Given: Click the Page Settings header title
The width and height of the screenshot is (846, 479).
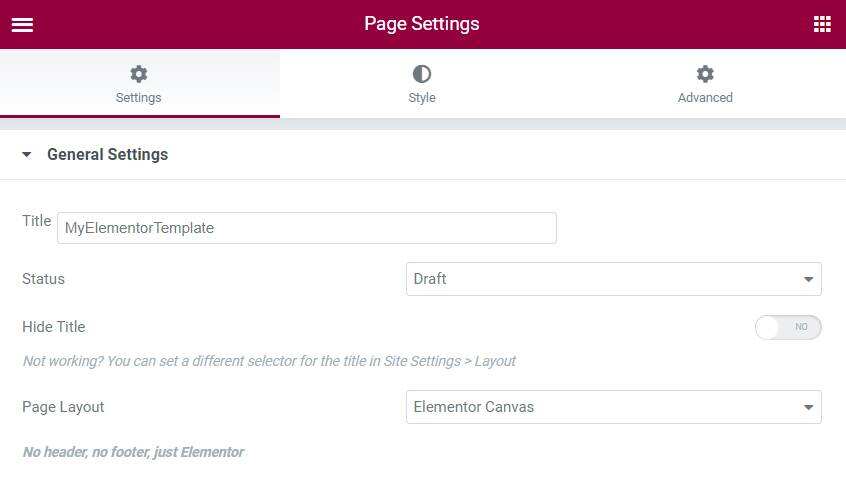Looking at the screenshot, I should (x=422, y=24).
